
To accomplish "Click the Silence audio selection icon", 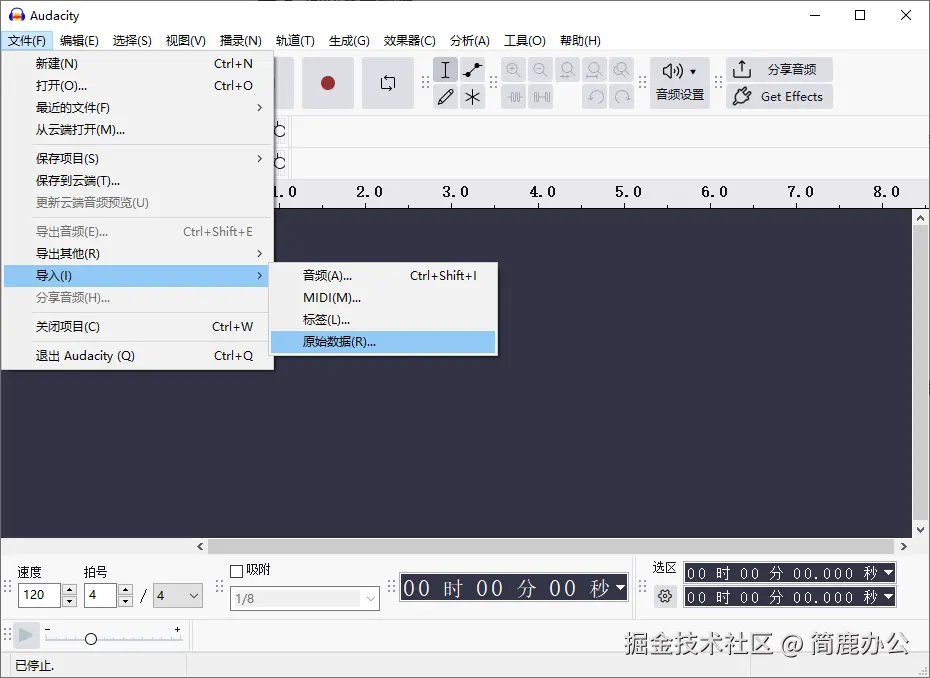I will coord(540,97).
